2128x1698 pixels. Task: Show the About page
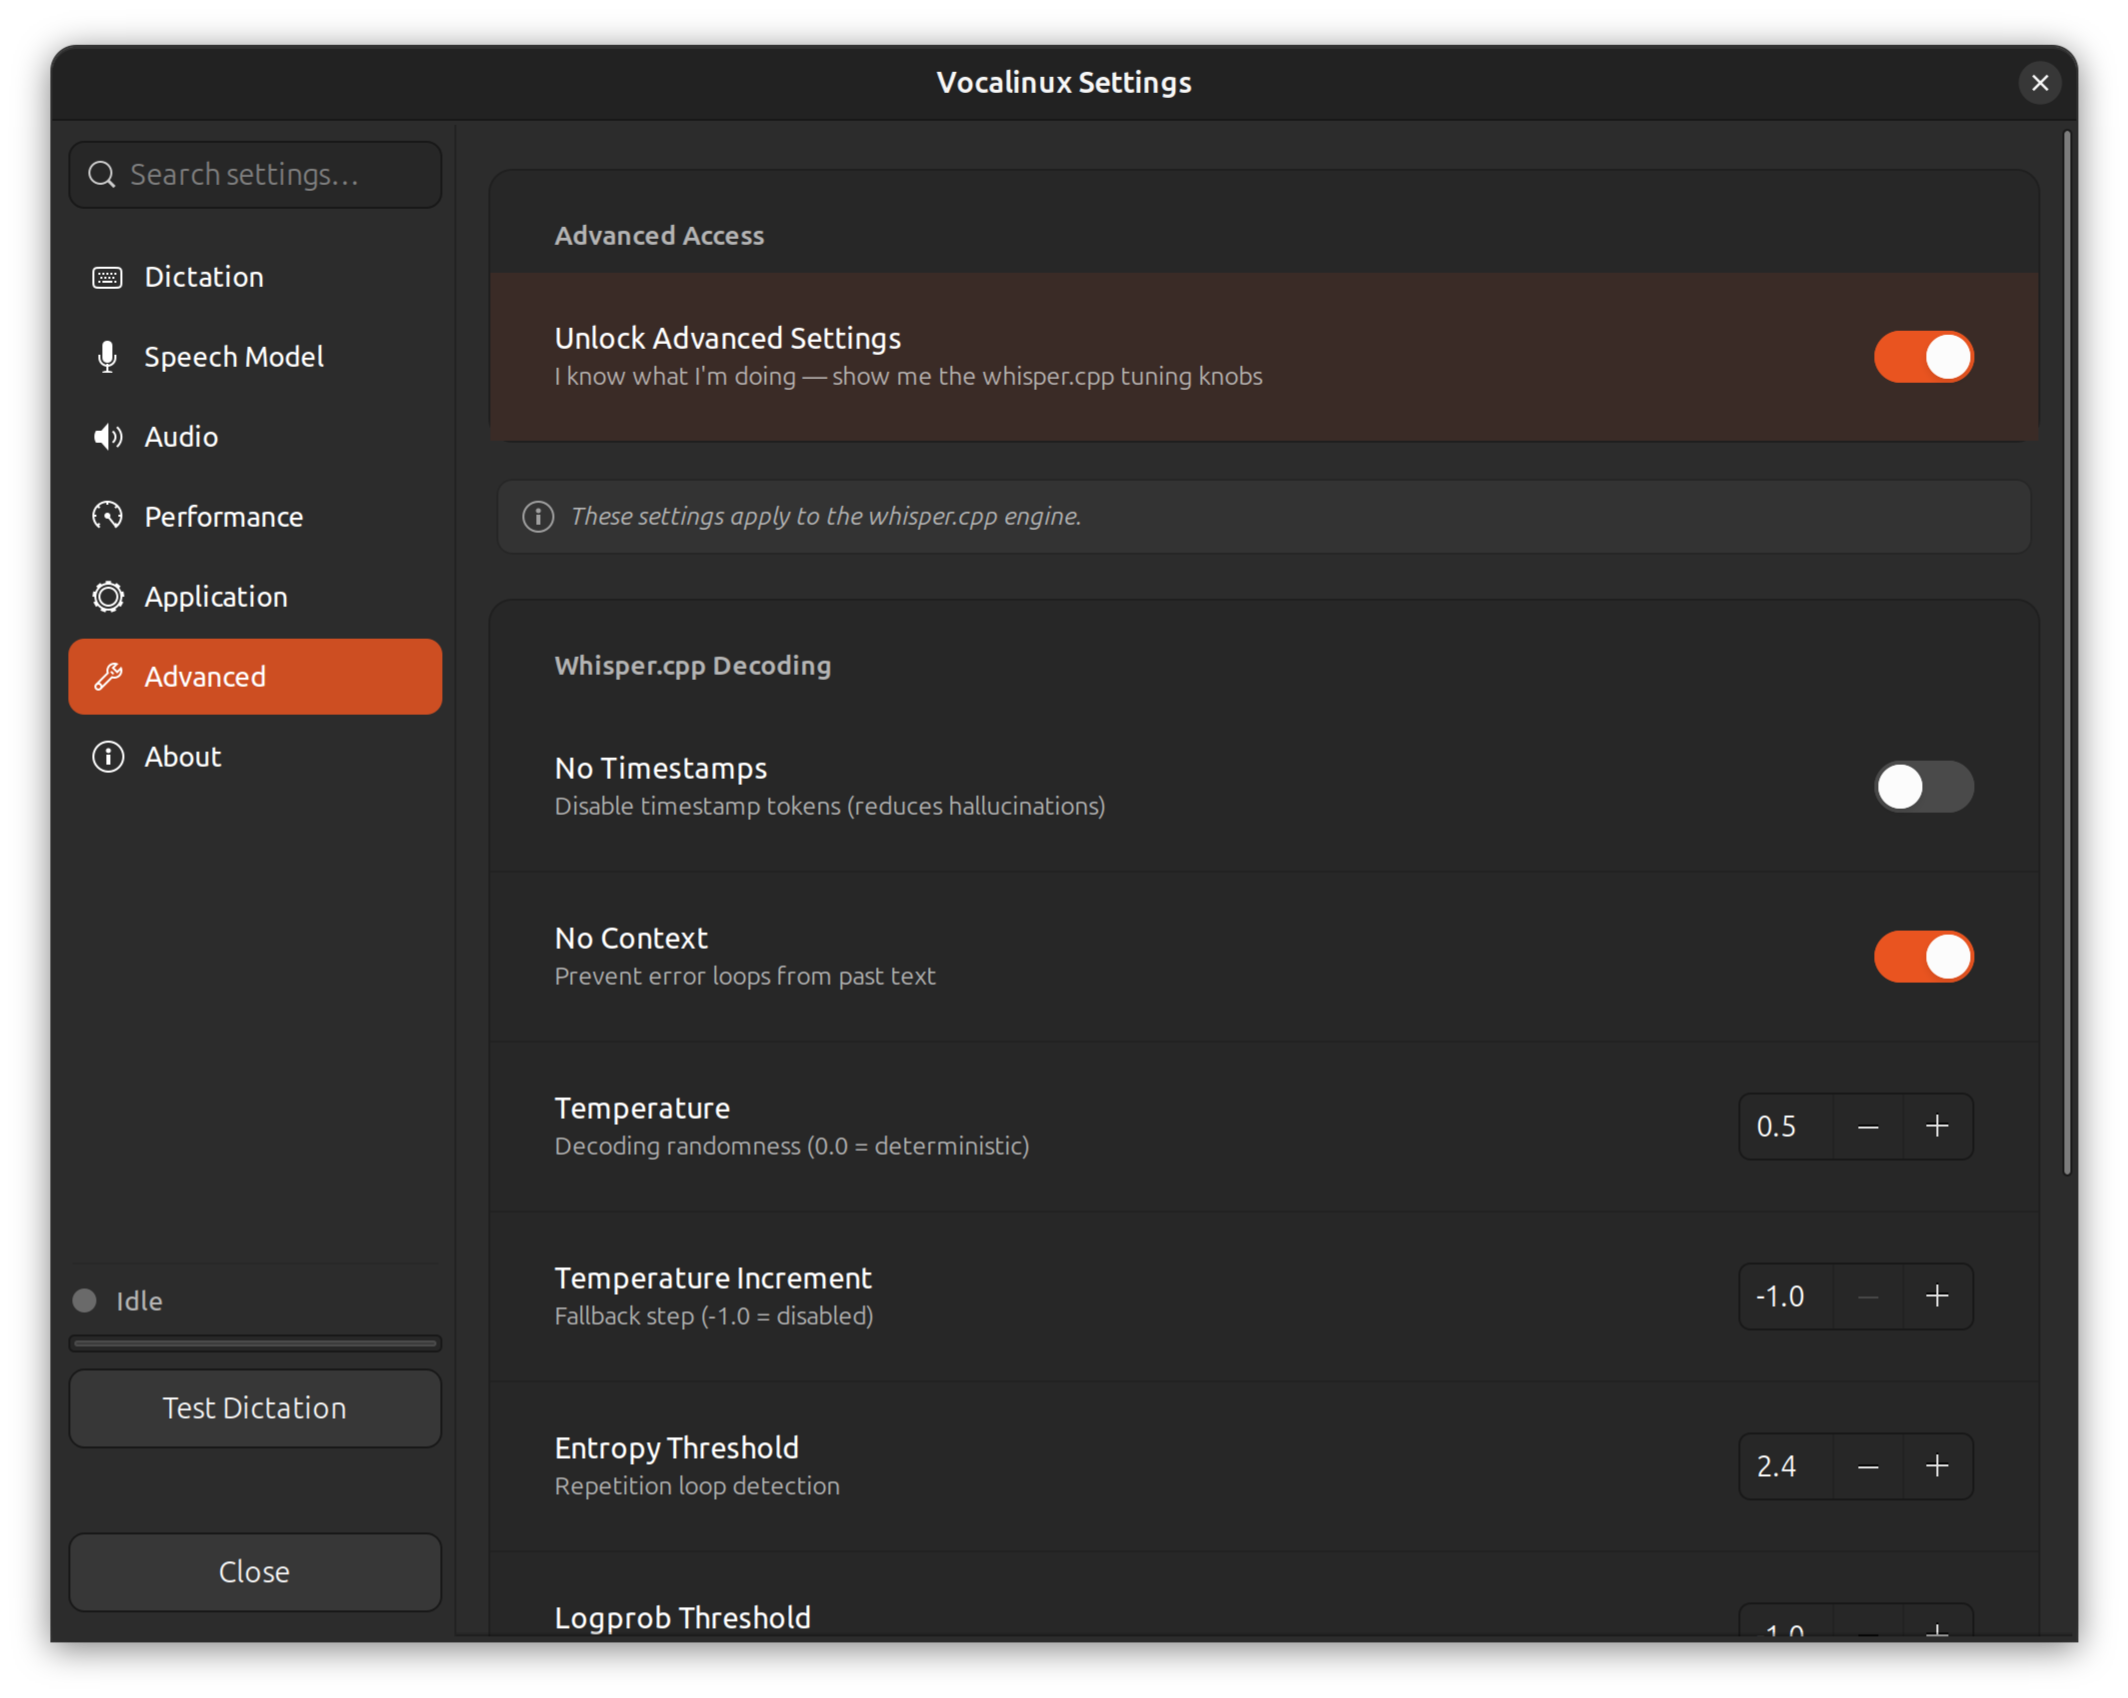[x=255, y=757]
